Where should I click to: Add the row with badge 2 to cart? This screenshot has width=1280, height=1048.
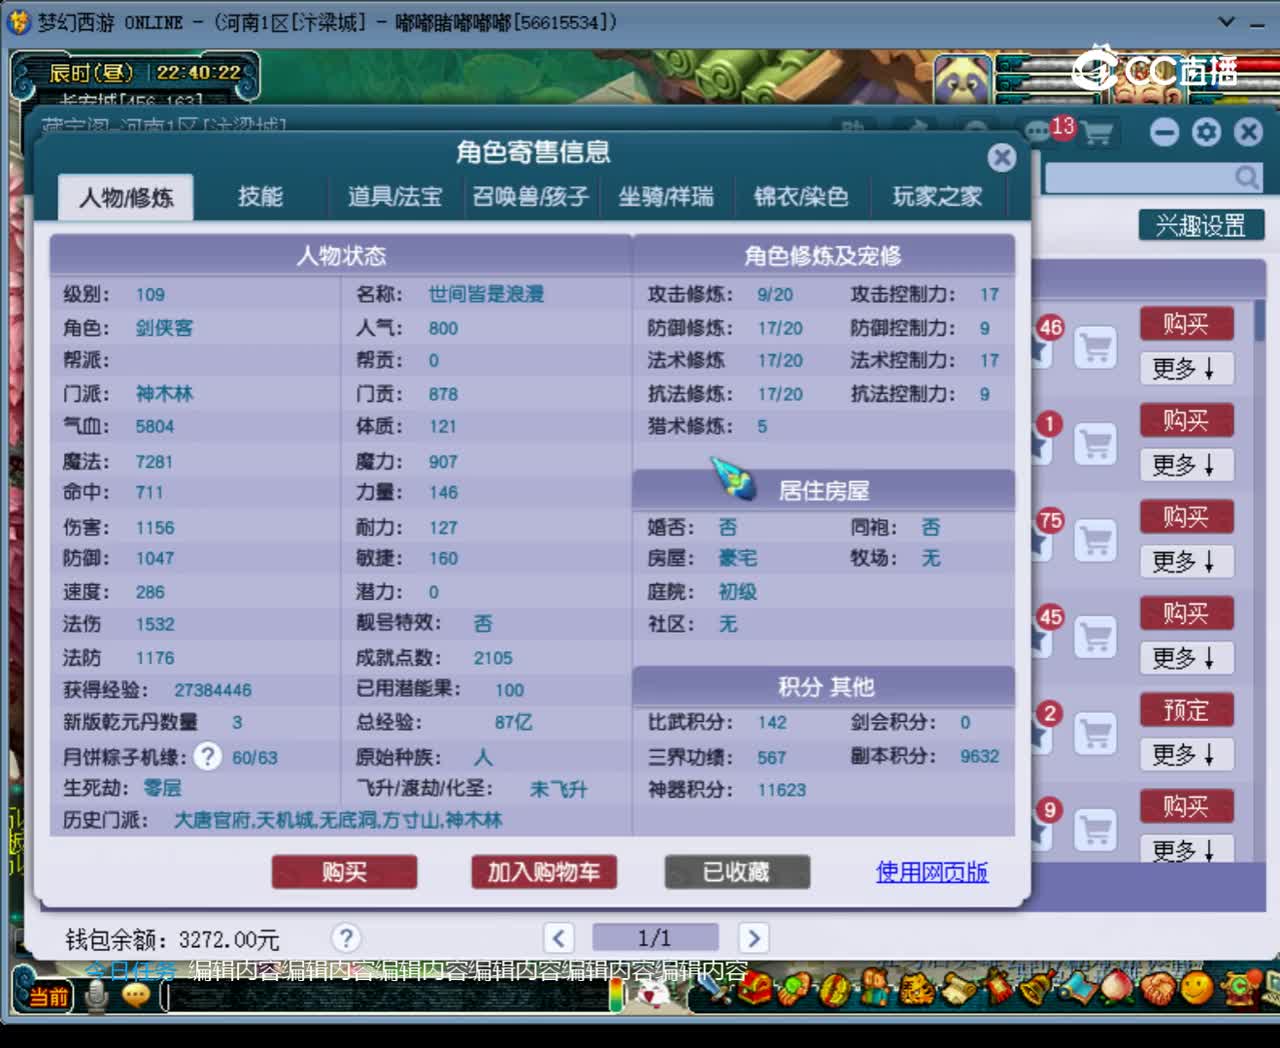(1095, 733)
